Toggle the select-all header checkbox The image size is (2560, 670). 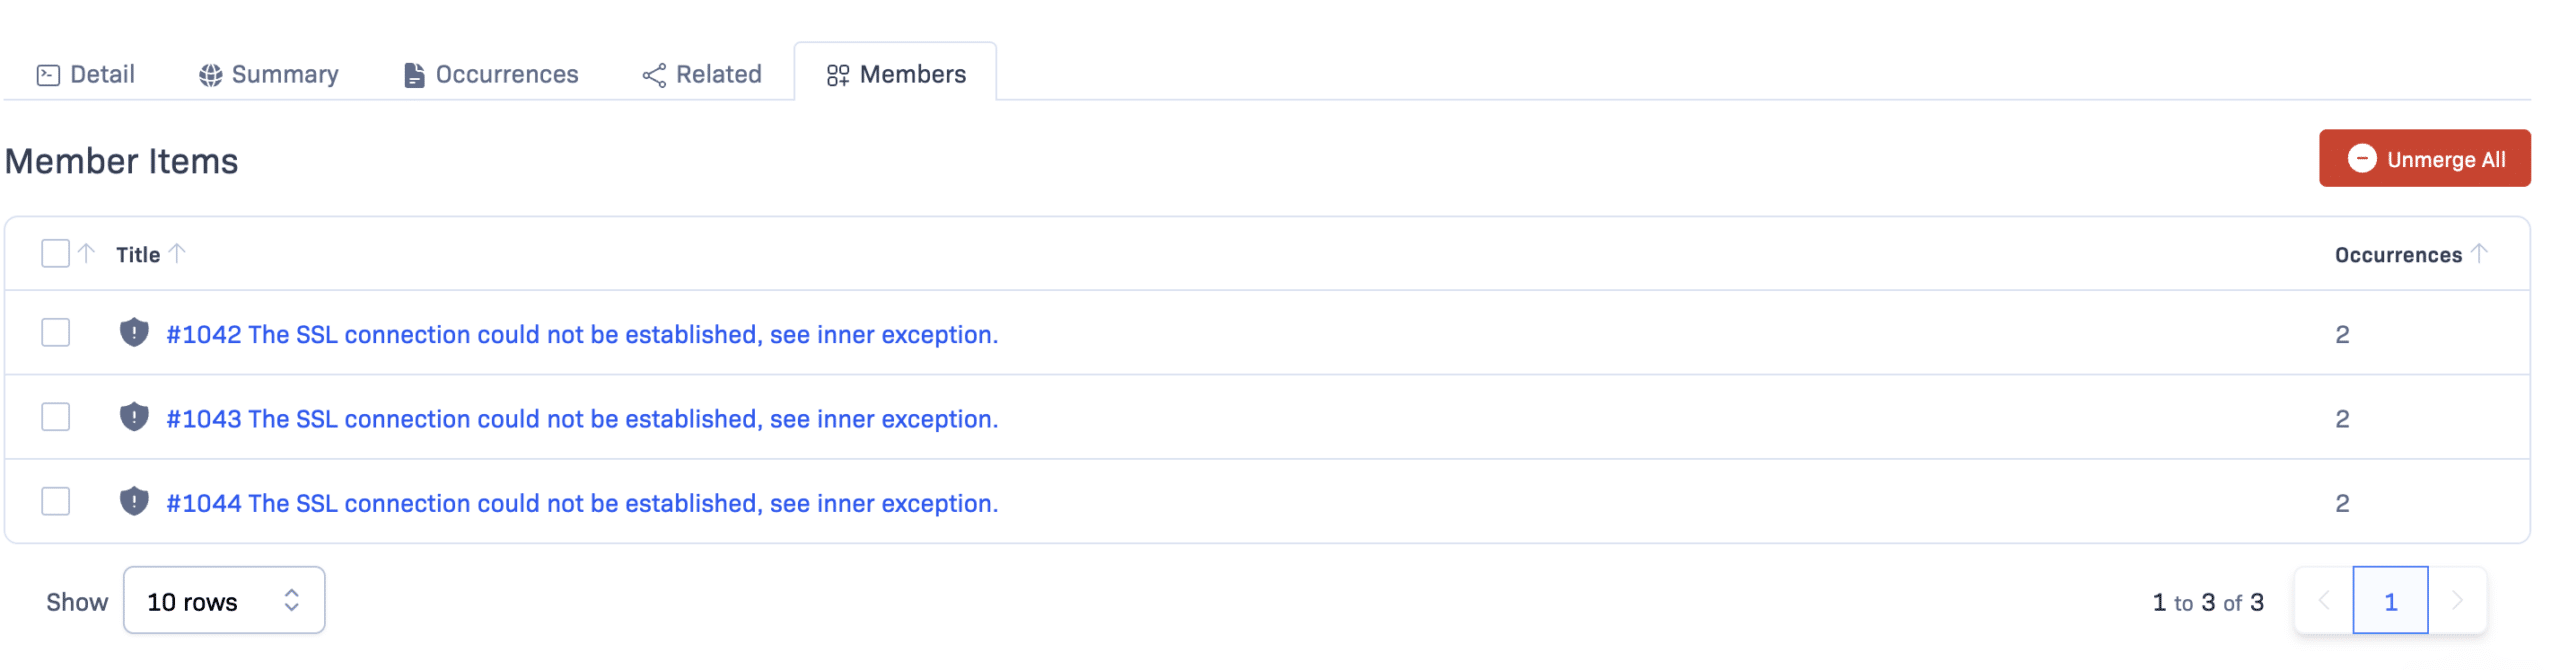[56, 254]
